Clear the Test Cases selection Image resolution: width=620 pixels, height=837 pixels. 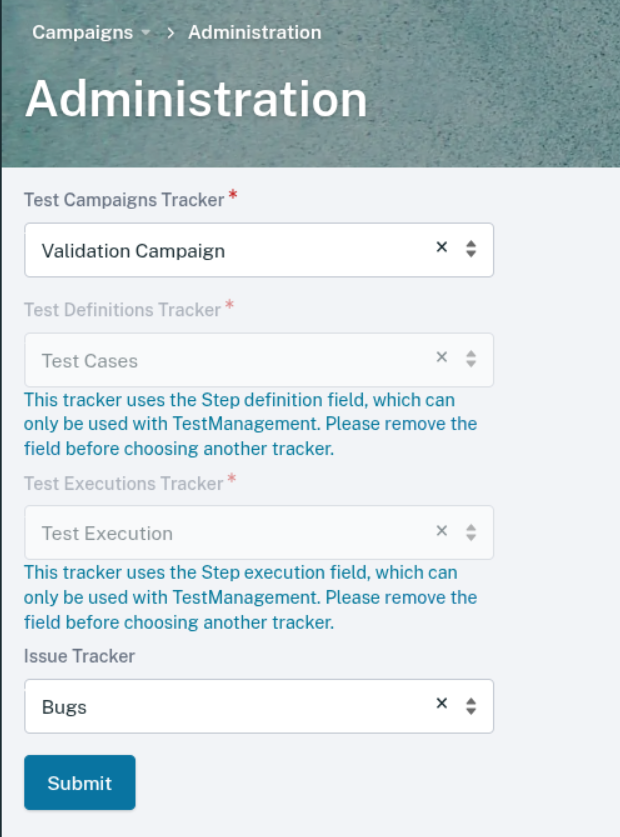pos(441,358)
